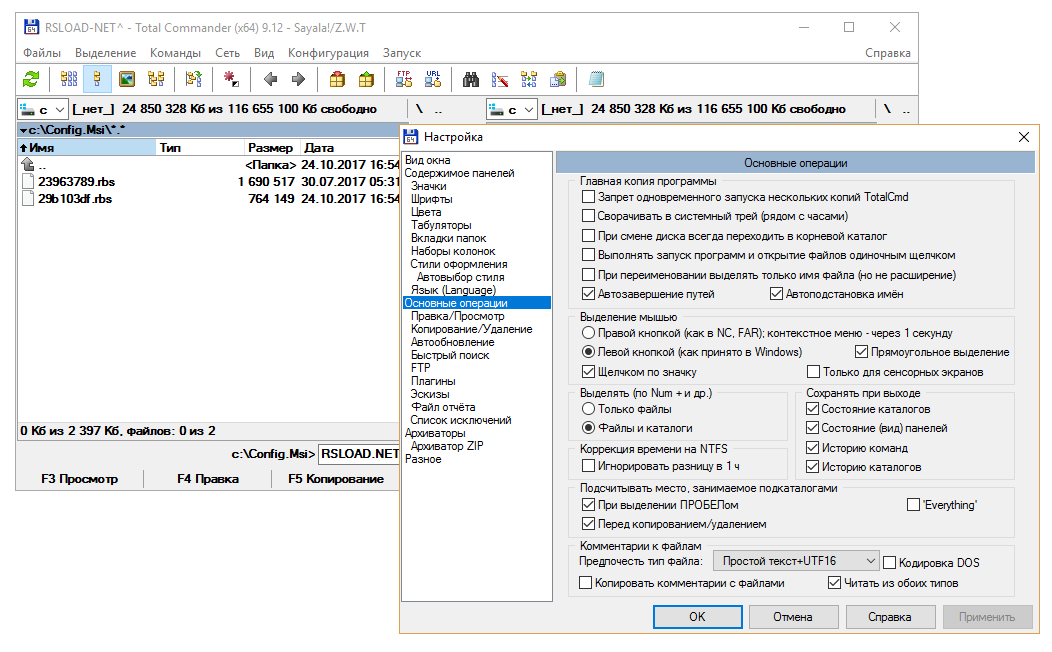This screenshot has width=1052, height=652.
Task: Launch Notepad from the toolbar icon
Action: click(x=596, y=79)
